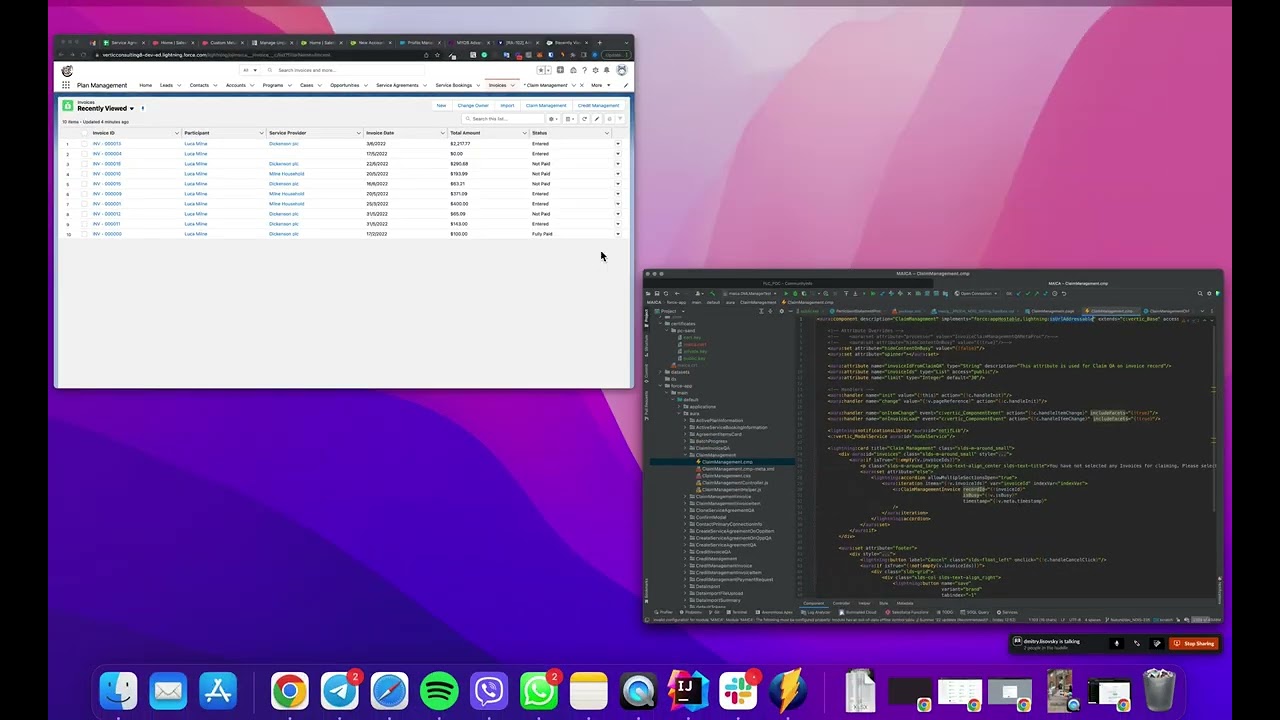Open the Invoice ID column header menu
Viewport: 1280px width, 720px height.
point(177,133)
